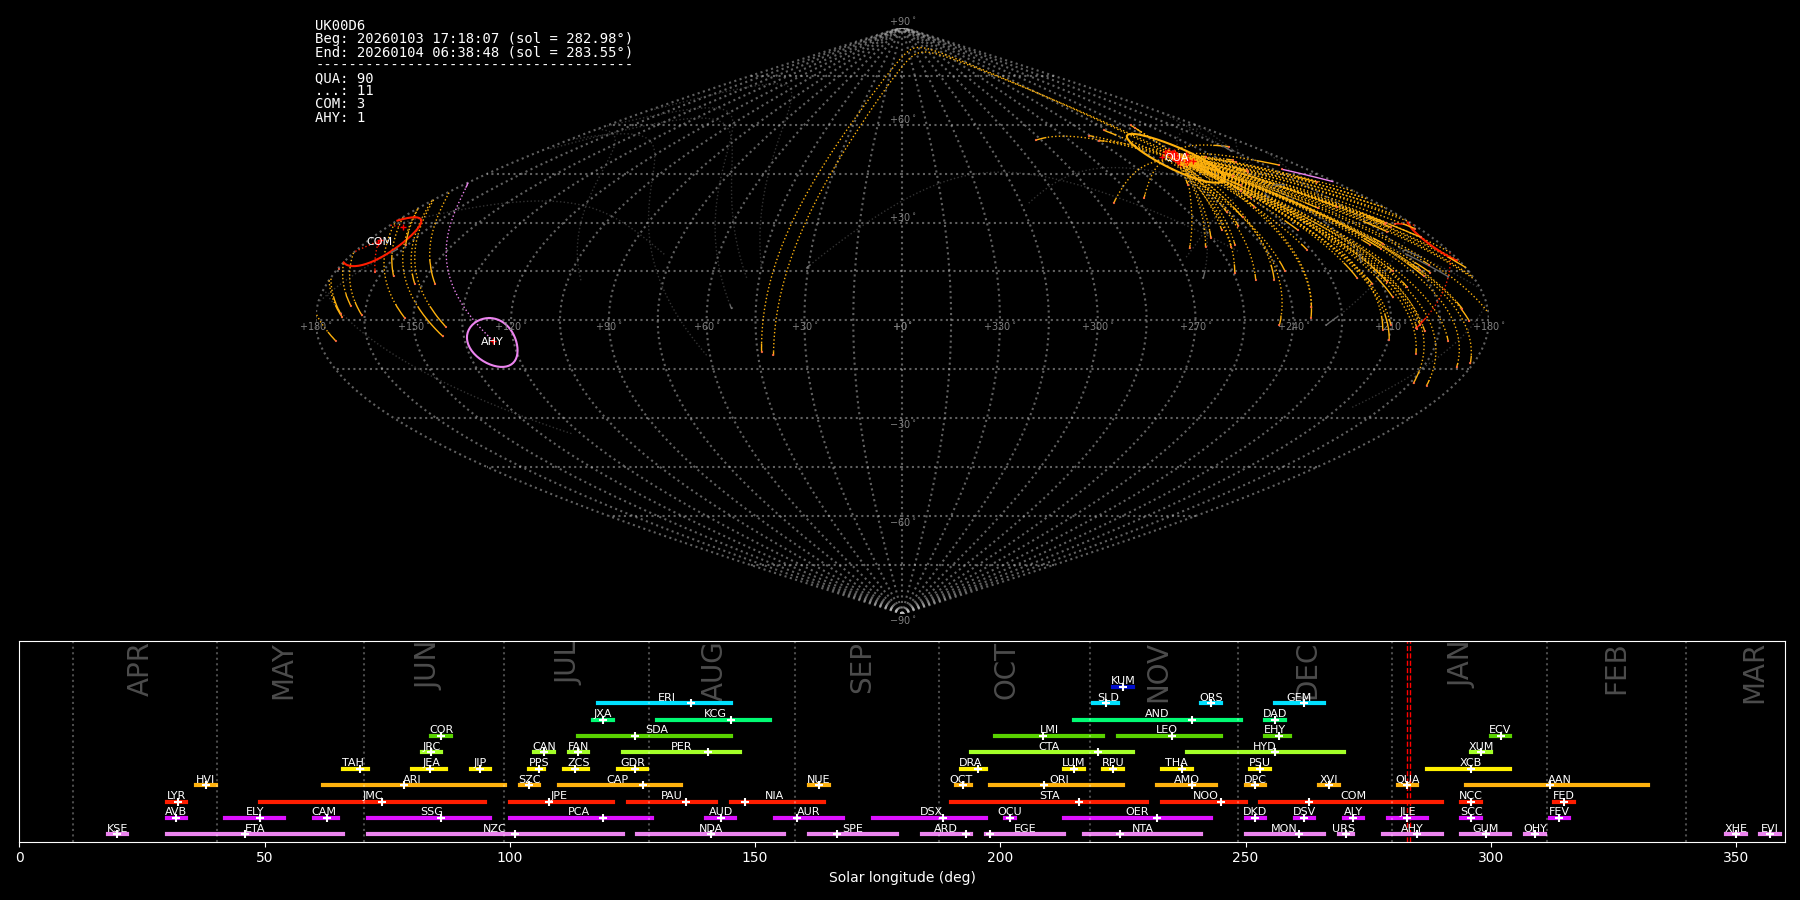Screen dimensions: 1800x900
Task: Click the UK00D6 station title text
Action: (340, 26)
